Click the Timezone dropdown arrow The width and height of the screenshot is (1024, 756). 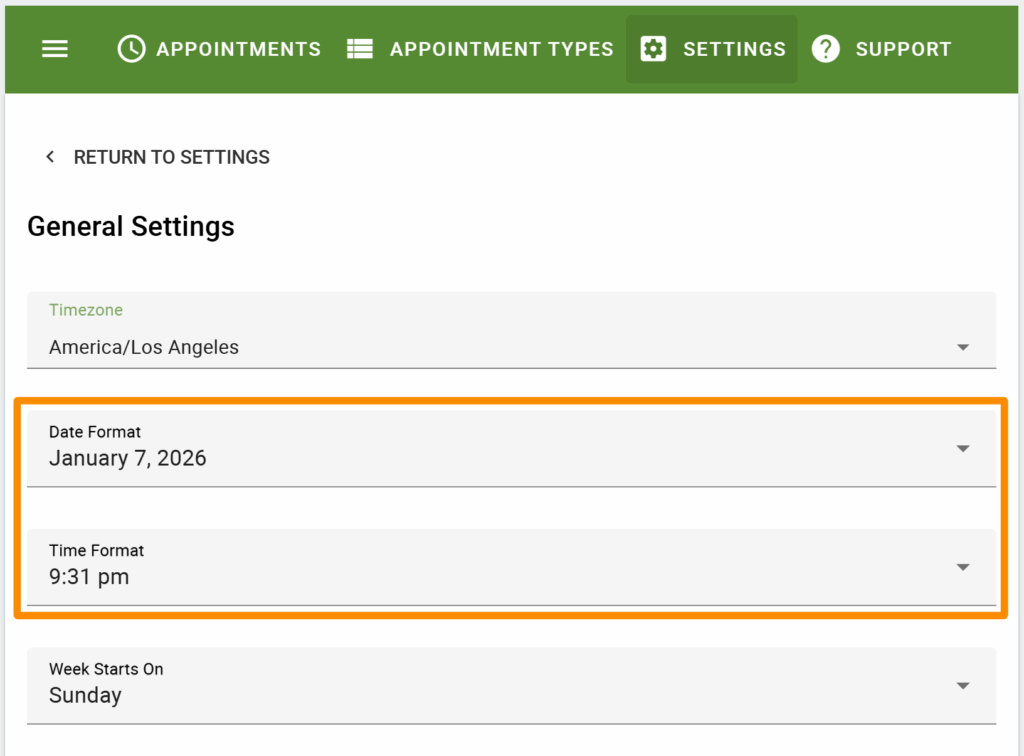[x=962, y=346]
